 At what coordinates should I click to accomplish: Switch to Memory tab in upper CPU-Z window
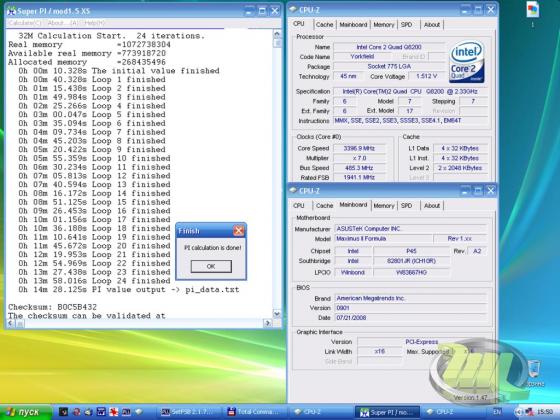[x=384, y=25]
